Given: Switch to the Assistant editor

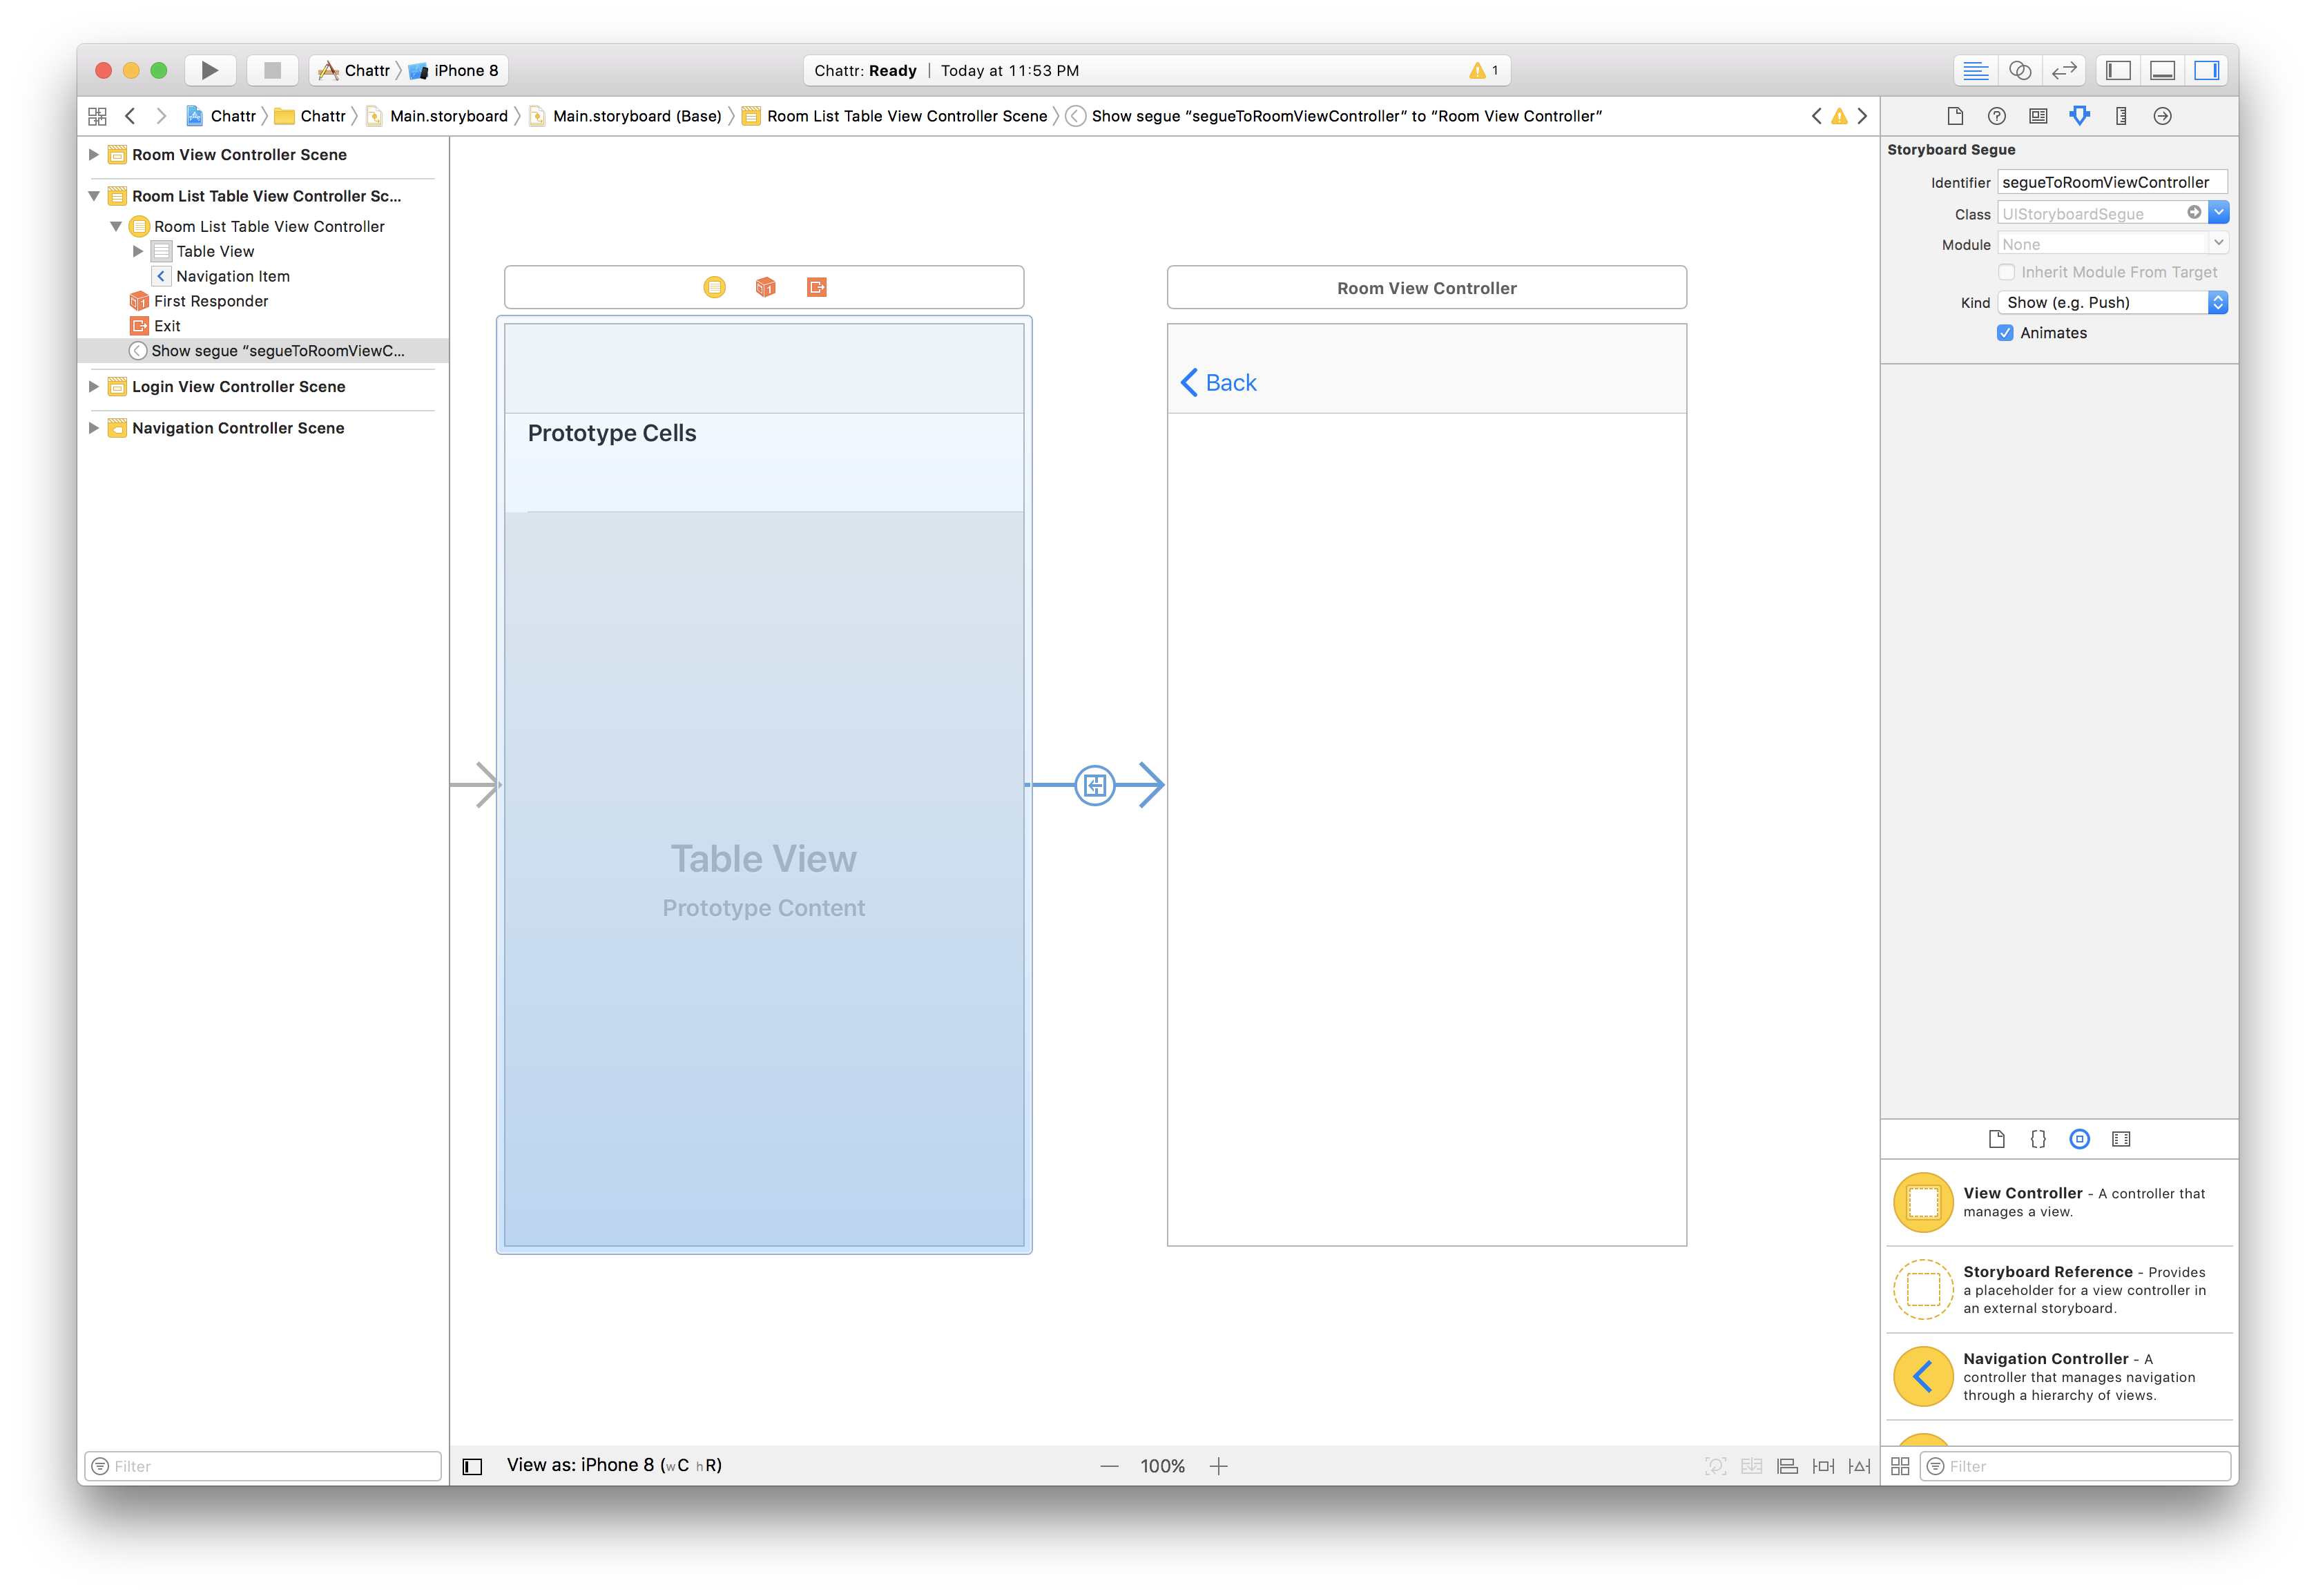Looking at the screenshot, I should 2021,70.
